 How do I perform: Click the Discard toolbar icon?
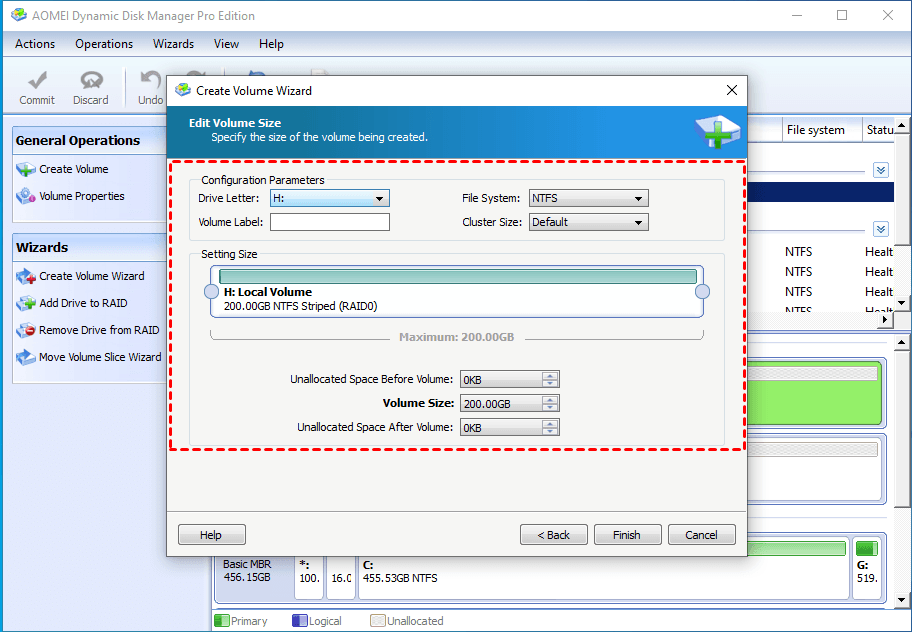(x=91, y=80)
